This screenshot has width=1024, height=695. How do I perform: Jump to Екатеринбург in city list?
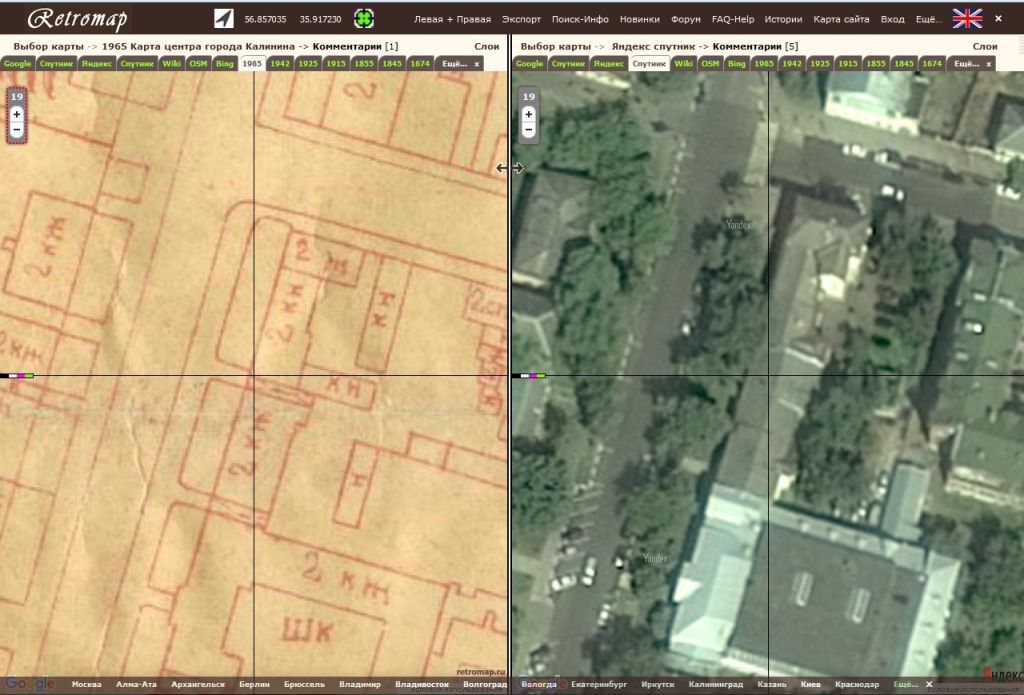click(x=599, y=685)
